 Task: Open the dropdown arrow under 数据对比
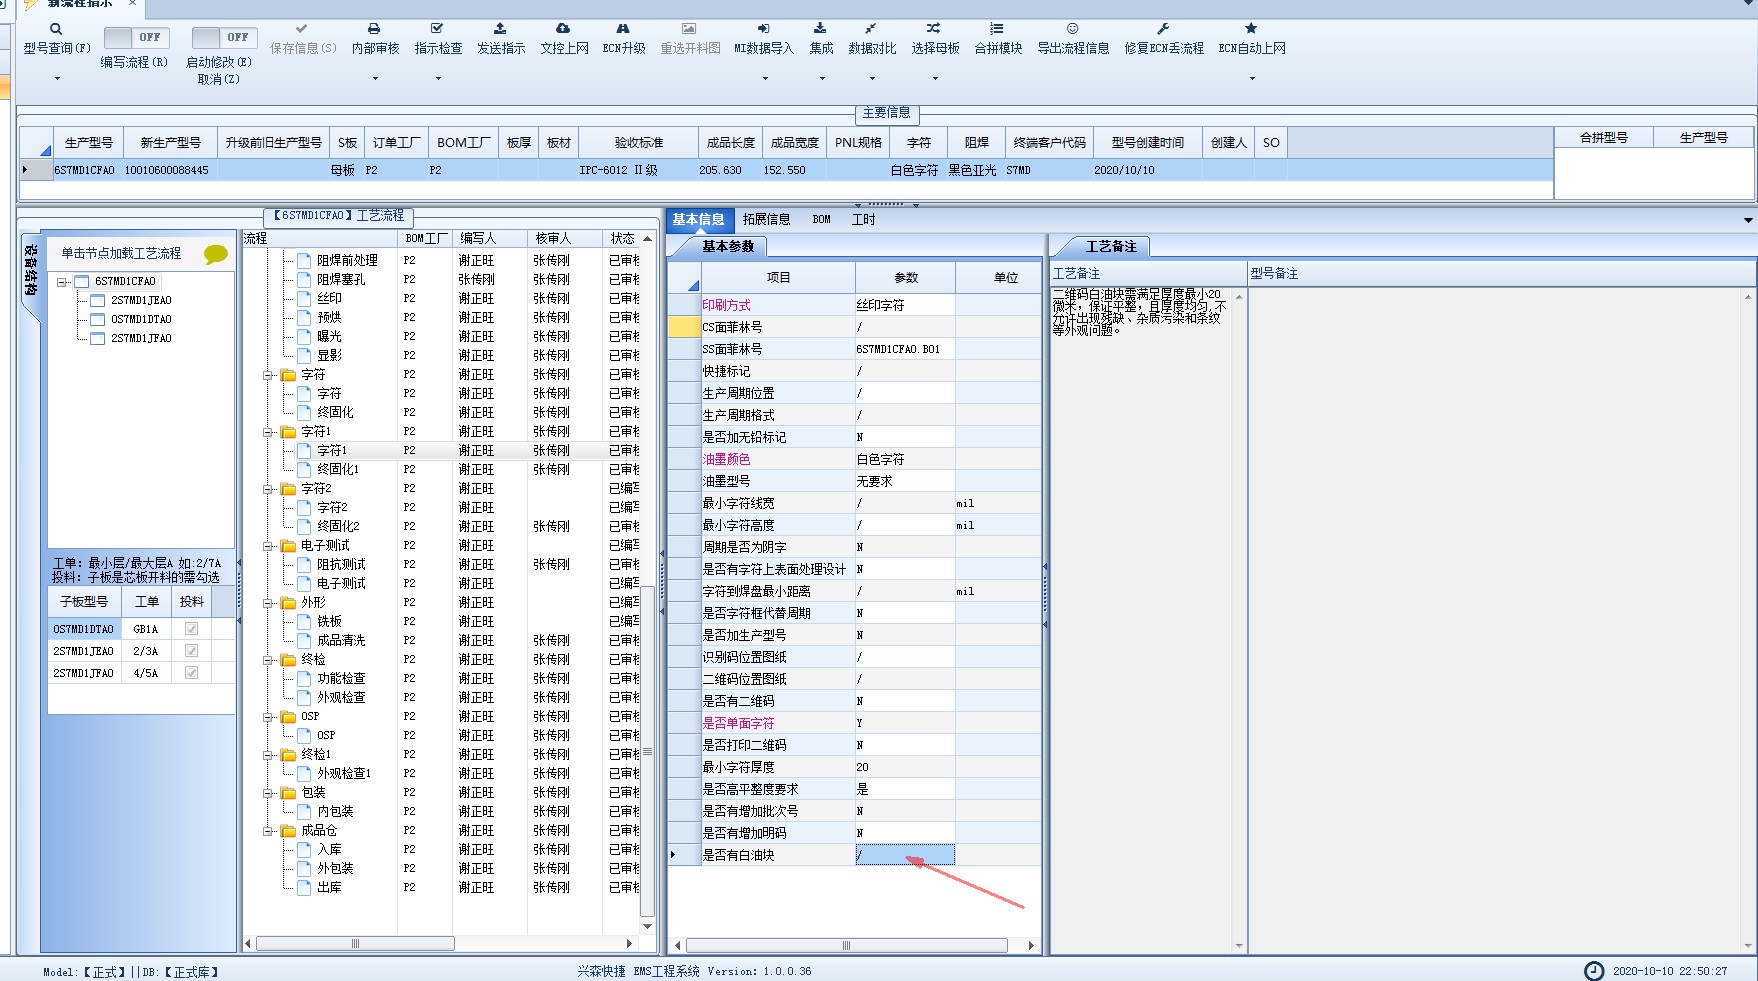872,78
